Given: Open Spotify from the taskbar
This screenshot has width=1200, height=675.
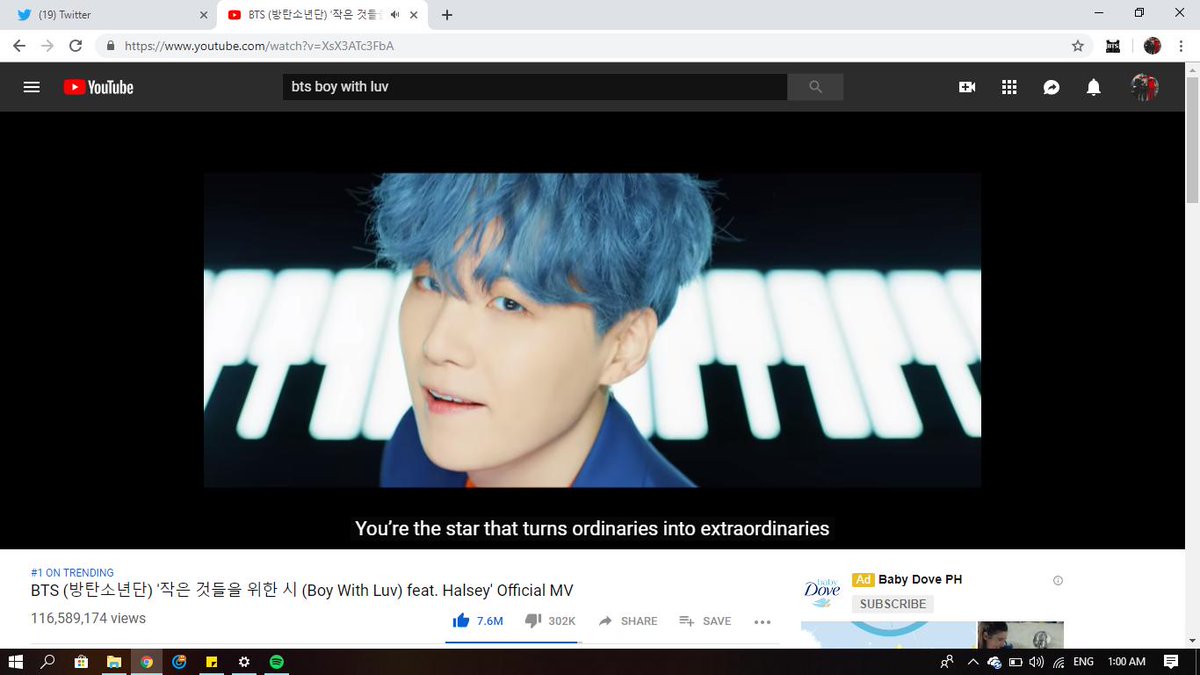Looking at the screenshot, I should point(277,661).
